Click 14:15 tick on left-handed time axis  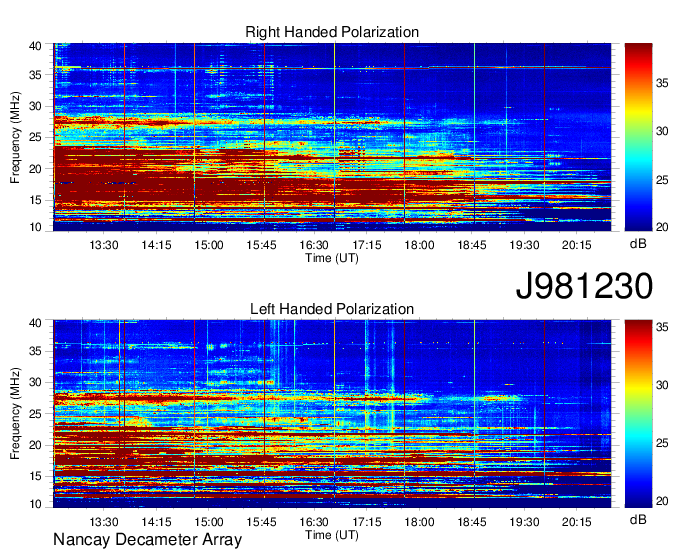point(157,522)
